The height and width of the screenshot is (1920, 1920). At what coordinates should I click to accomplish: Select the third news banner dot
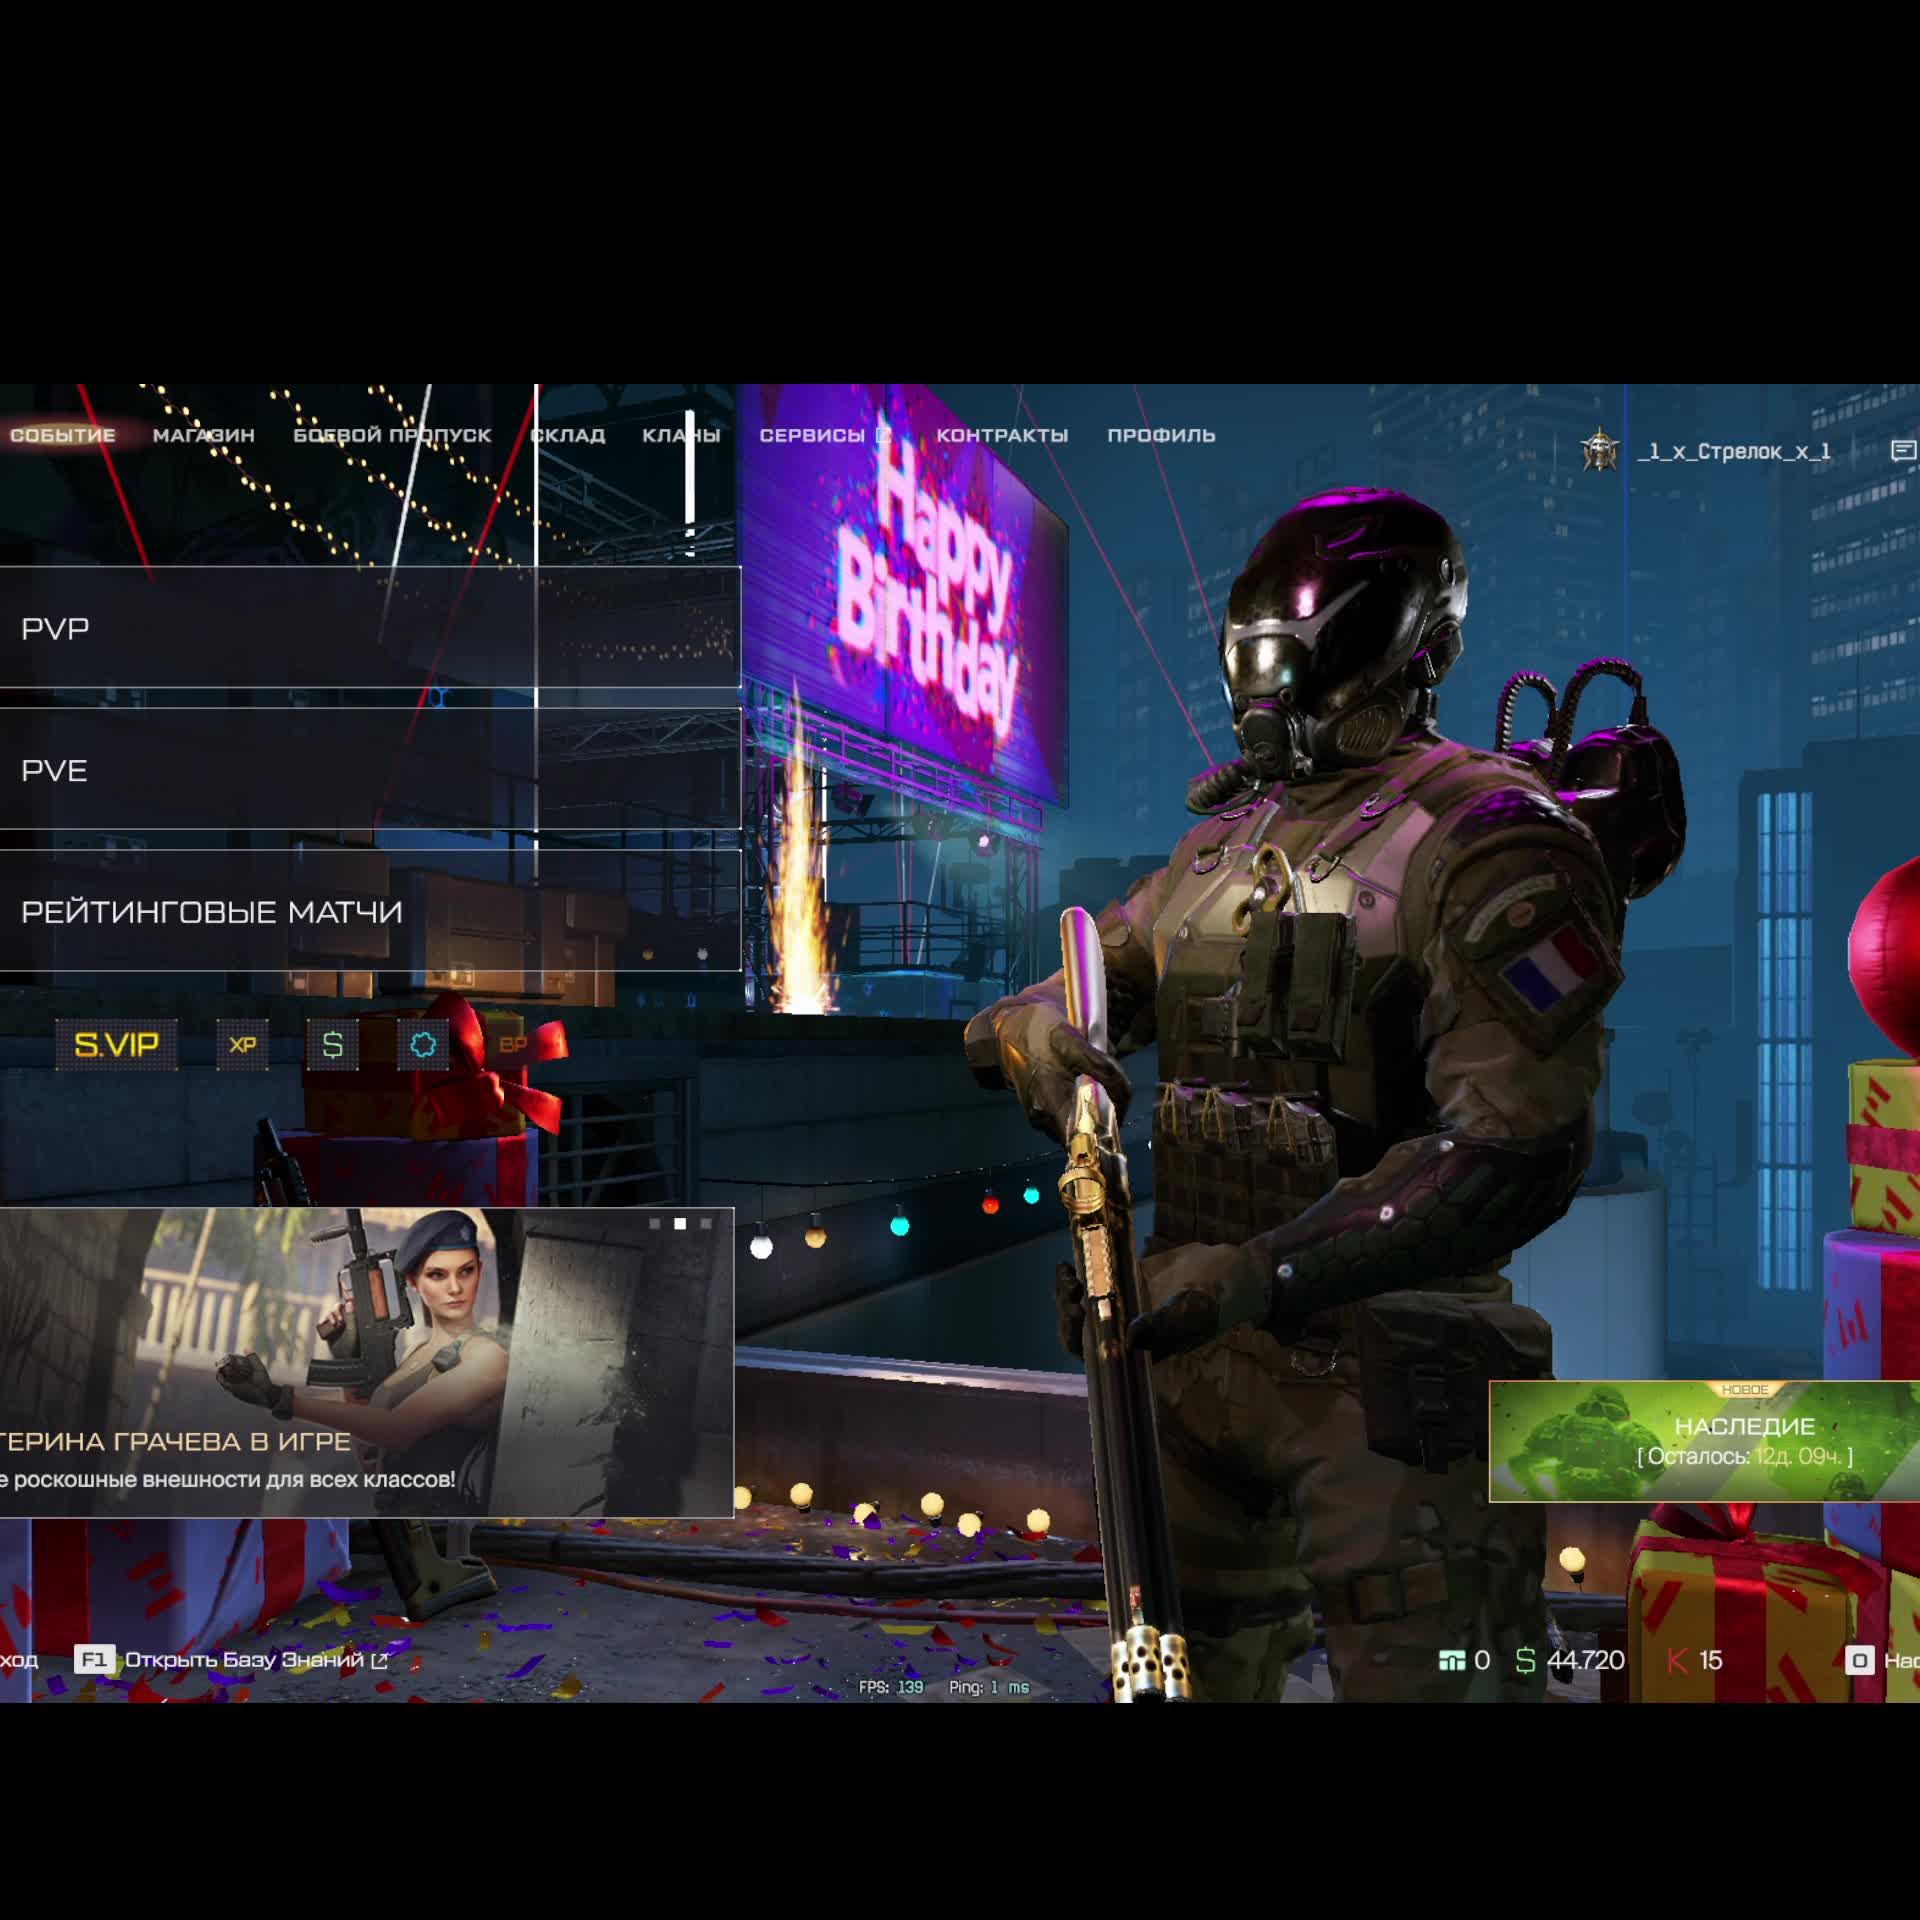click(x=706, y=1224)
